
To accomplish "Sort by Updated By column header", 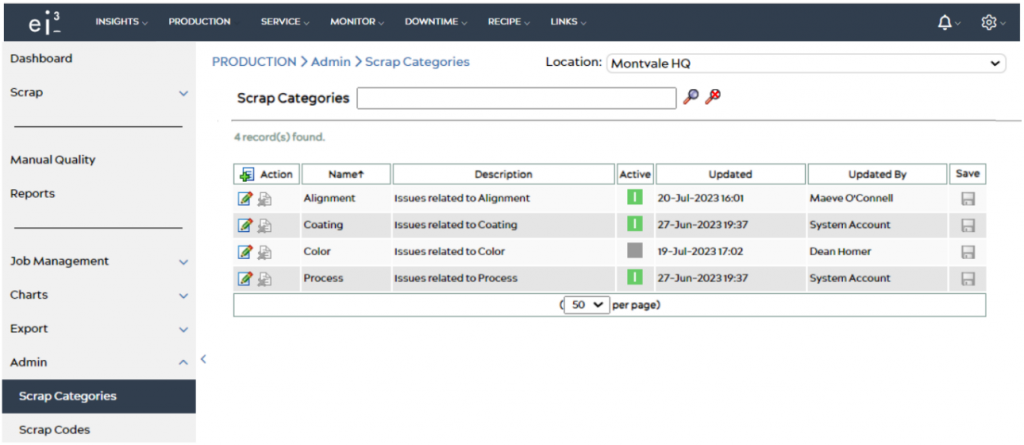I will coord(877,174).
